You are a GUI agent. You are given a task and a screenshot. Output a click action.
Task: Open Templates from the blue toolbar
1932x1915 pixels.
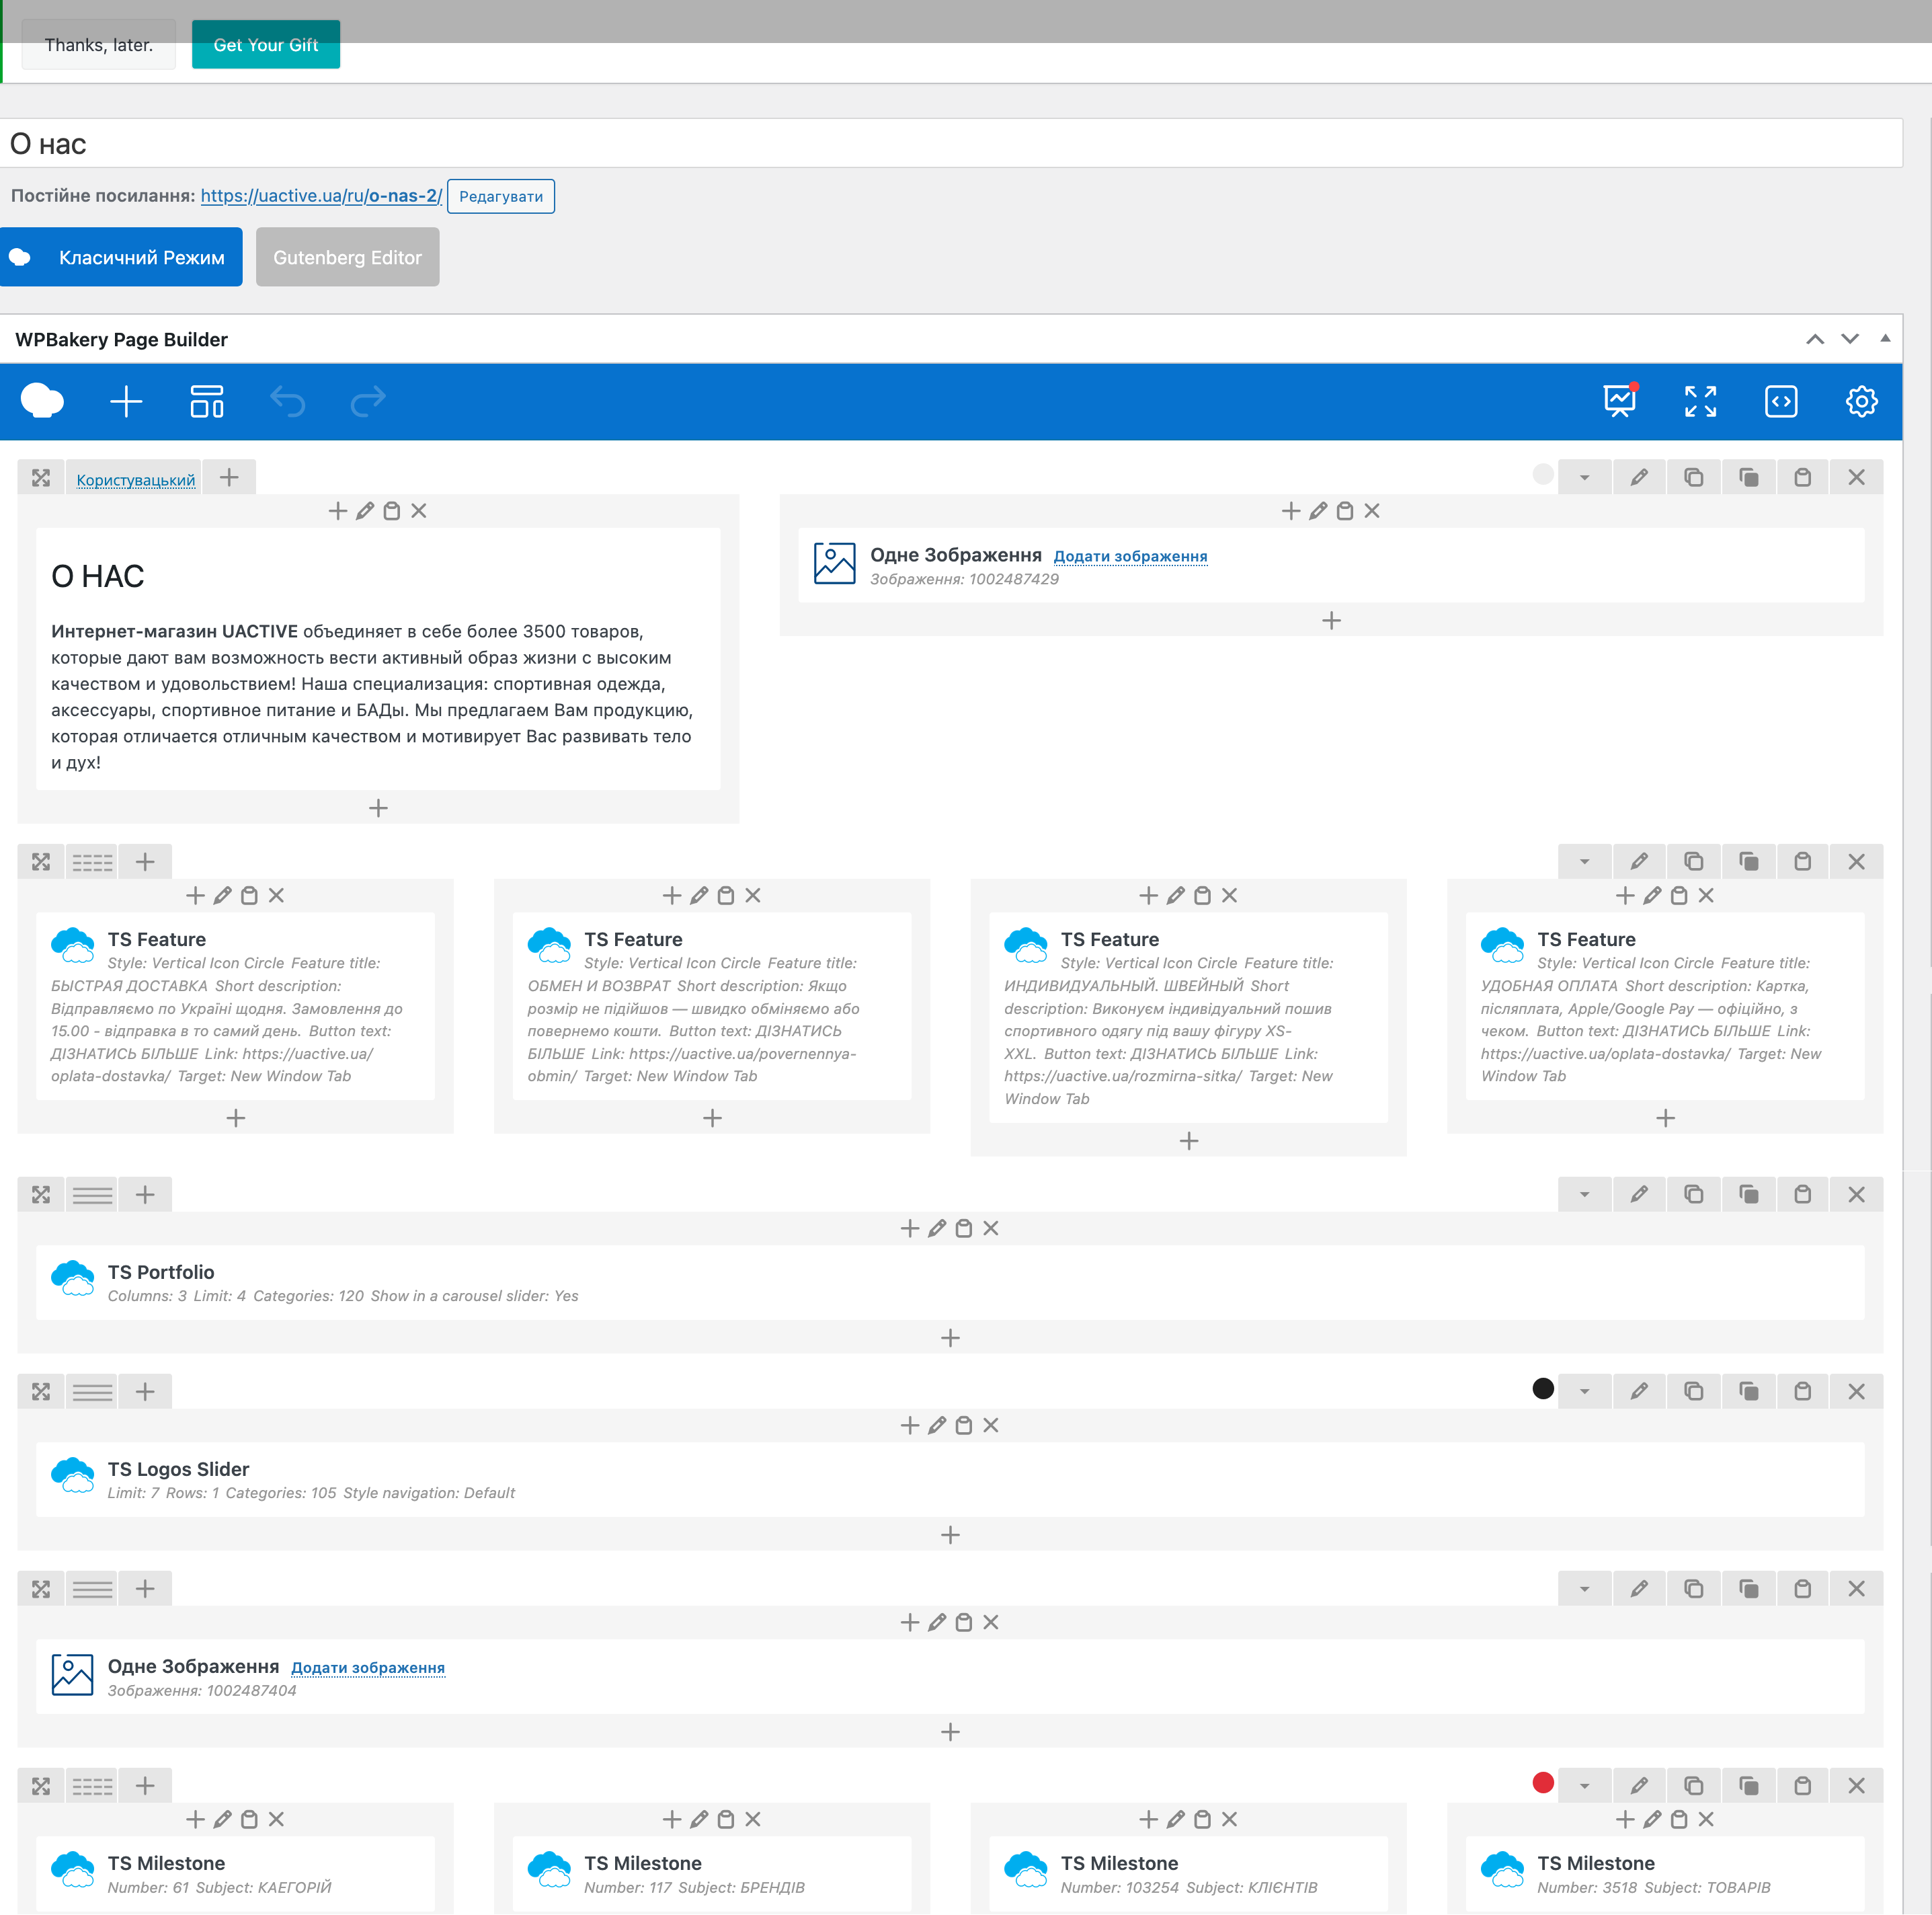(x=207, y=401)
